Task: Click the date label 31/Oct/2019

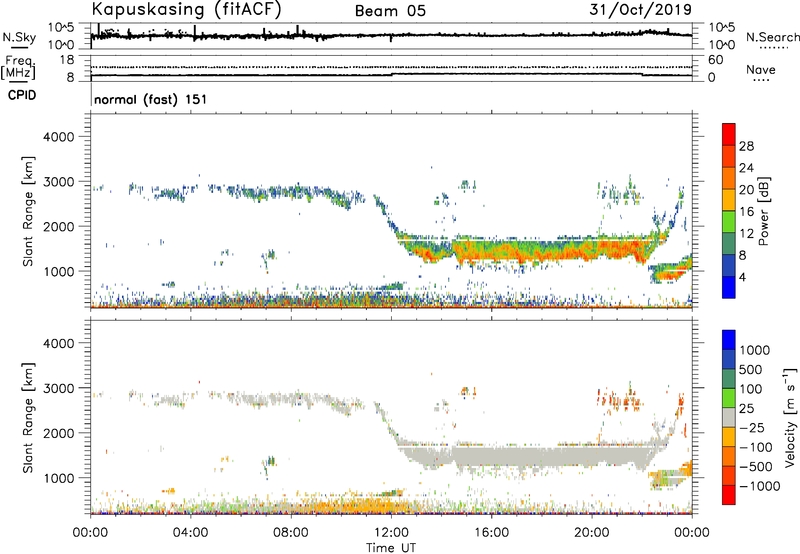Action: click(x=640, y=10)
